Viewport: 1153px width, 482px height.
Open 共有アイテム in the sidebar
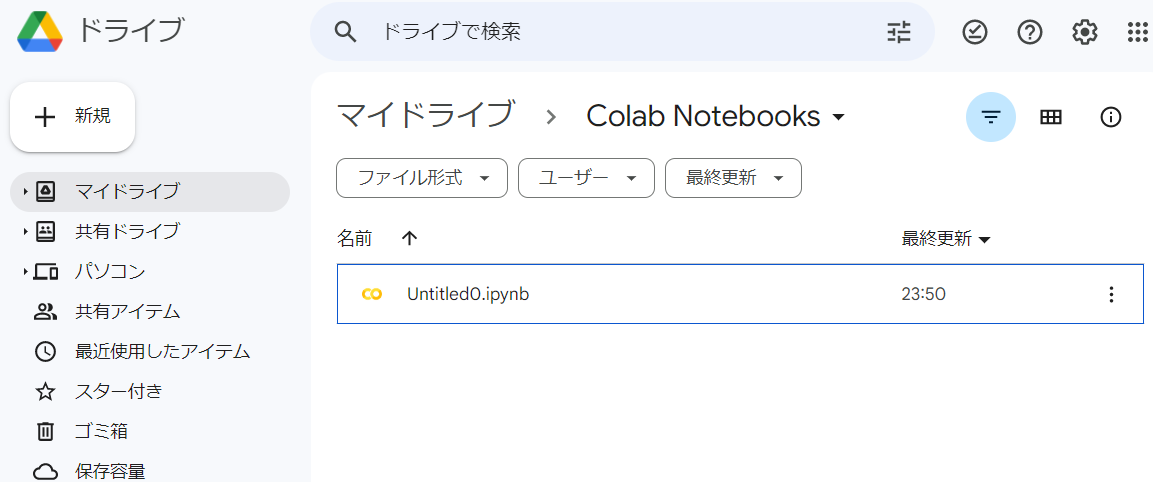tap(127, 311)
